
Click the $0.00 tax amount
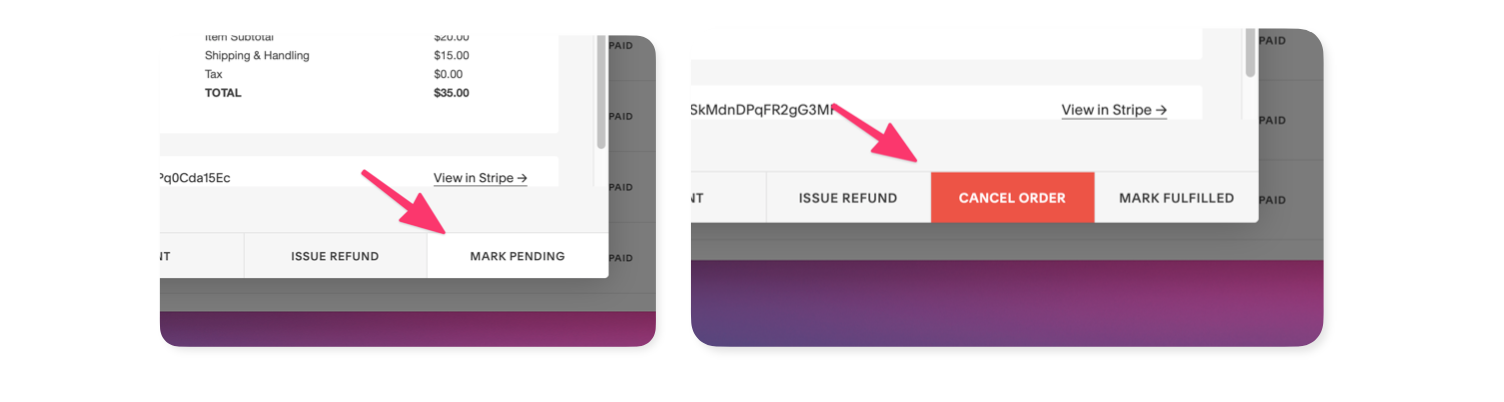[x=448, y=74]
